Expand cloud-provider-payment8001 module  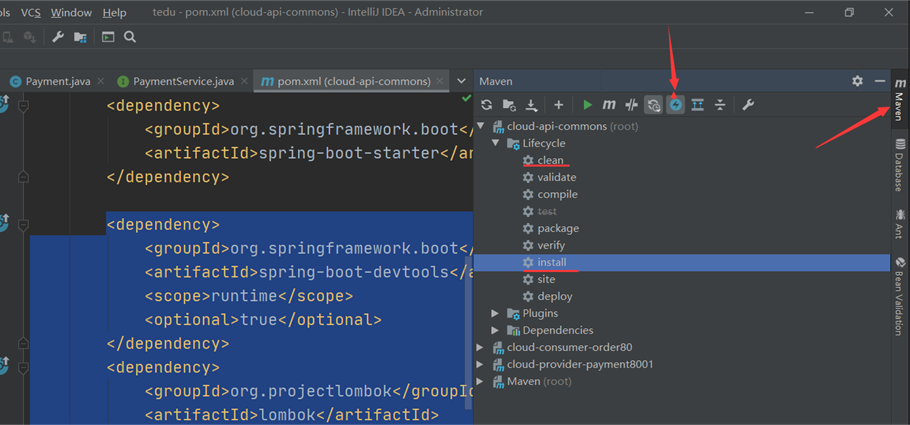481,365
